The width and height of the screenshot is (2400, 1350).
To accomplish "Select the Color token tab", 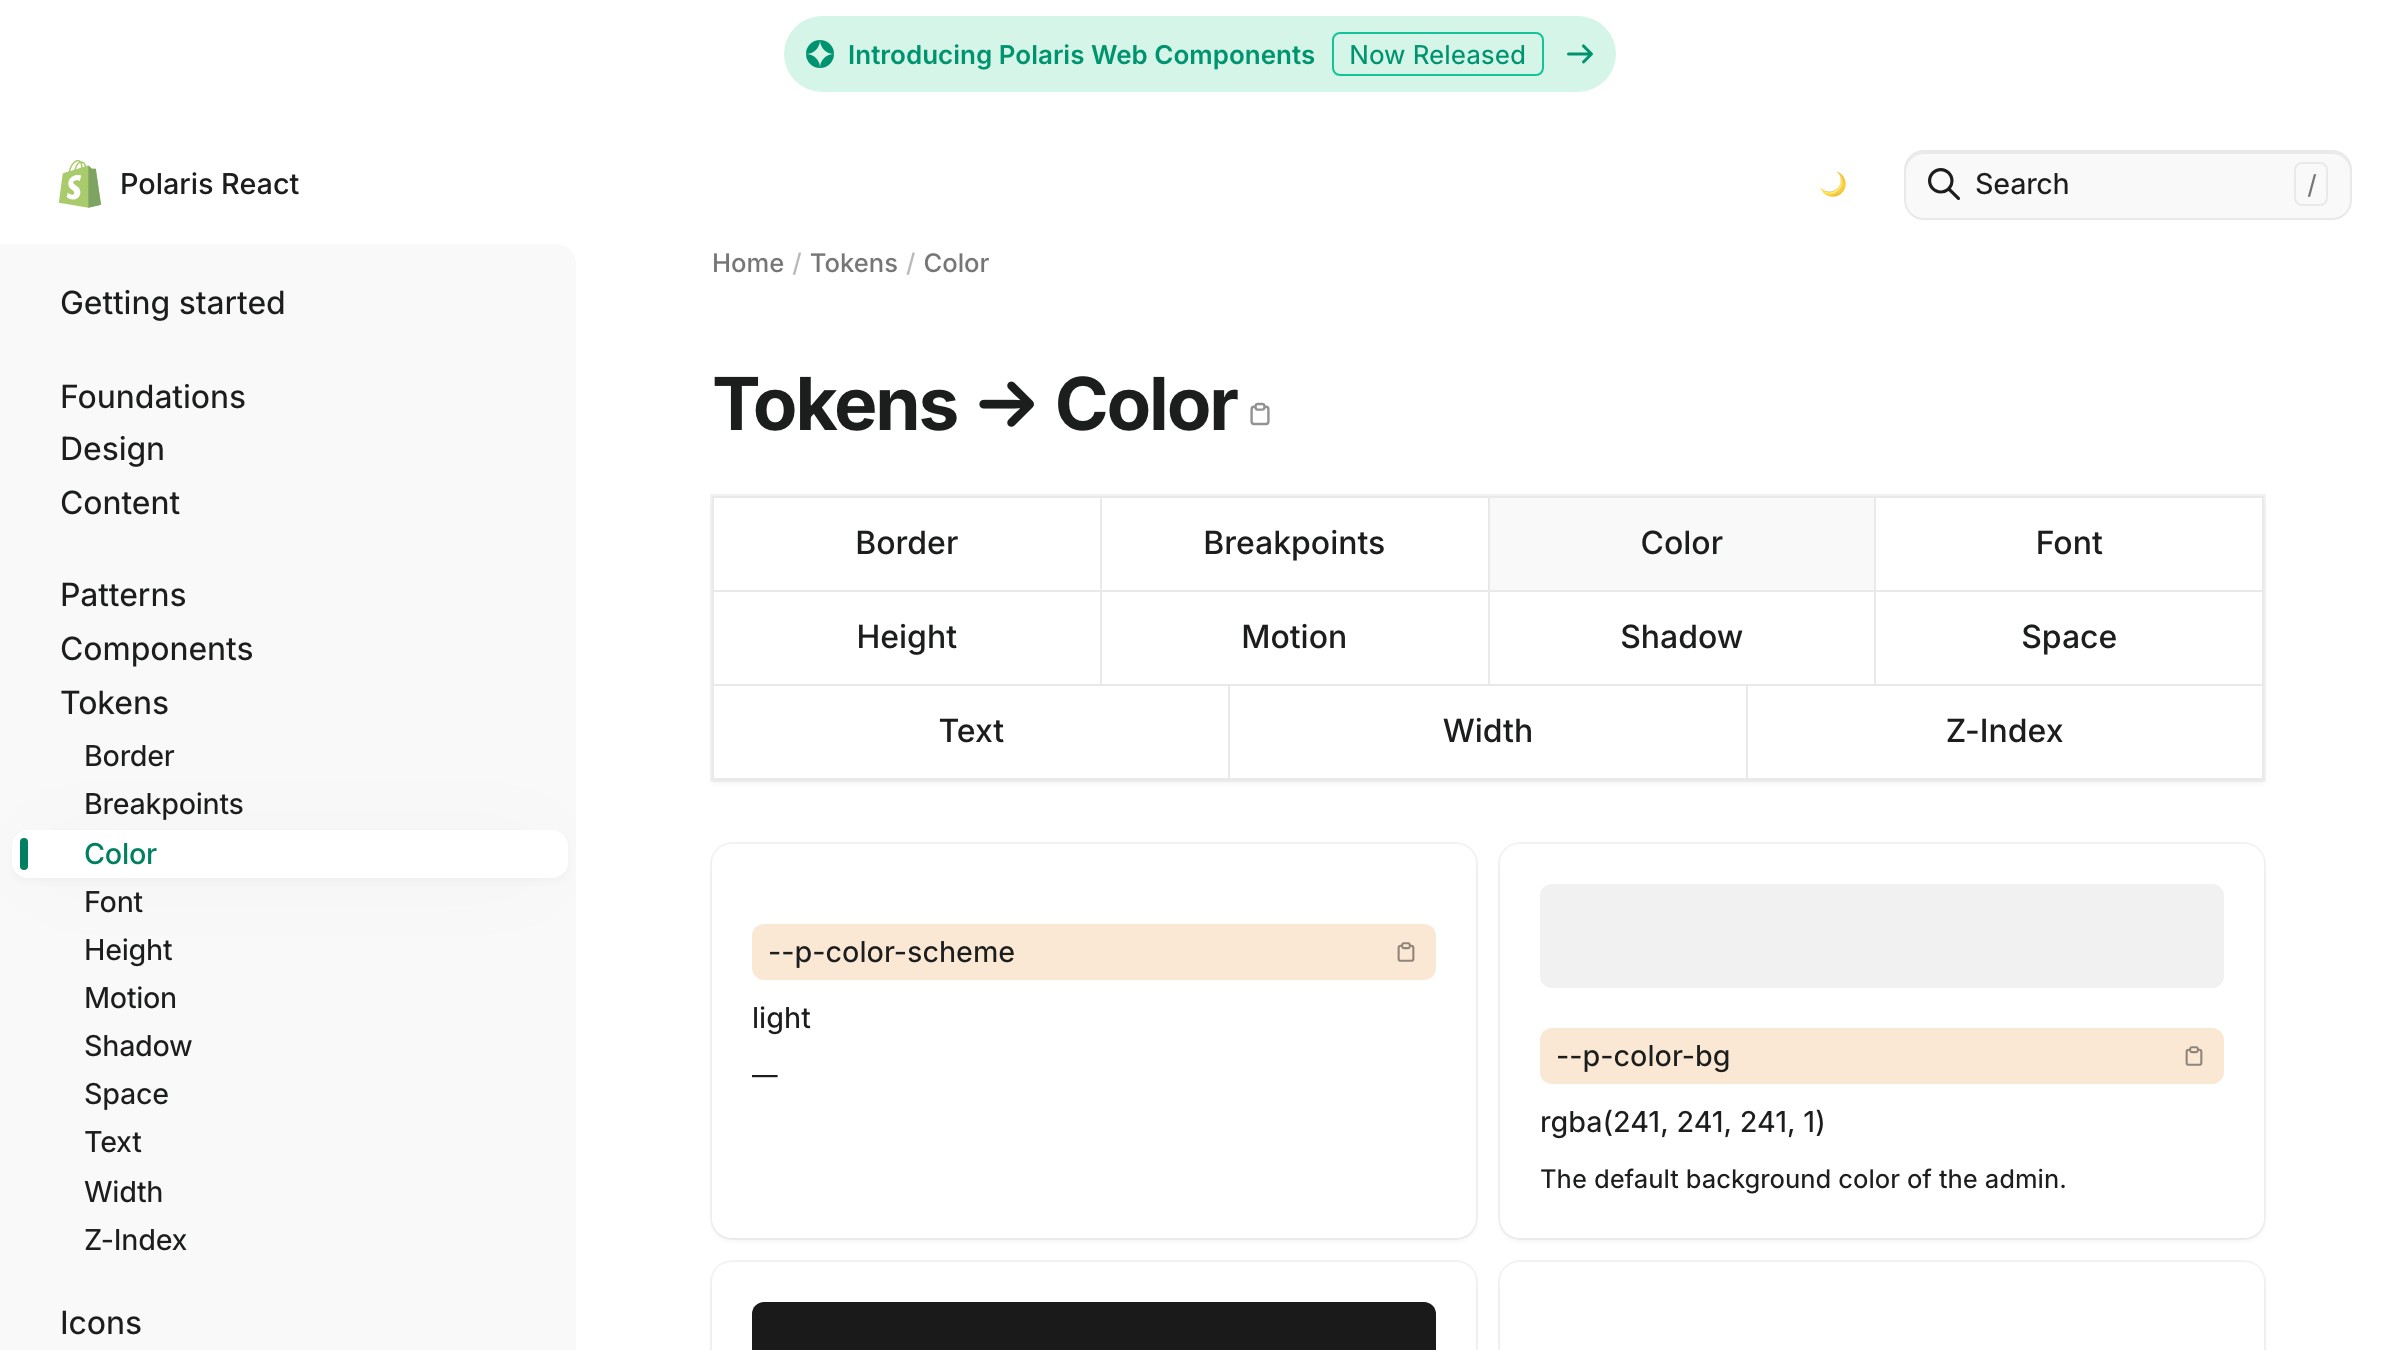I will point(1682,543).
